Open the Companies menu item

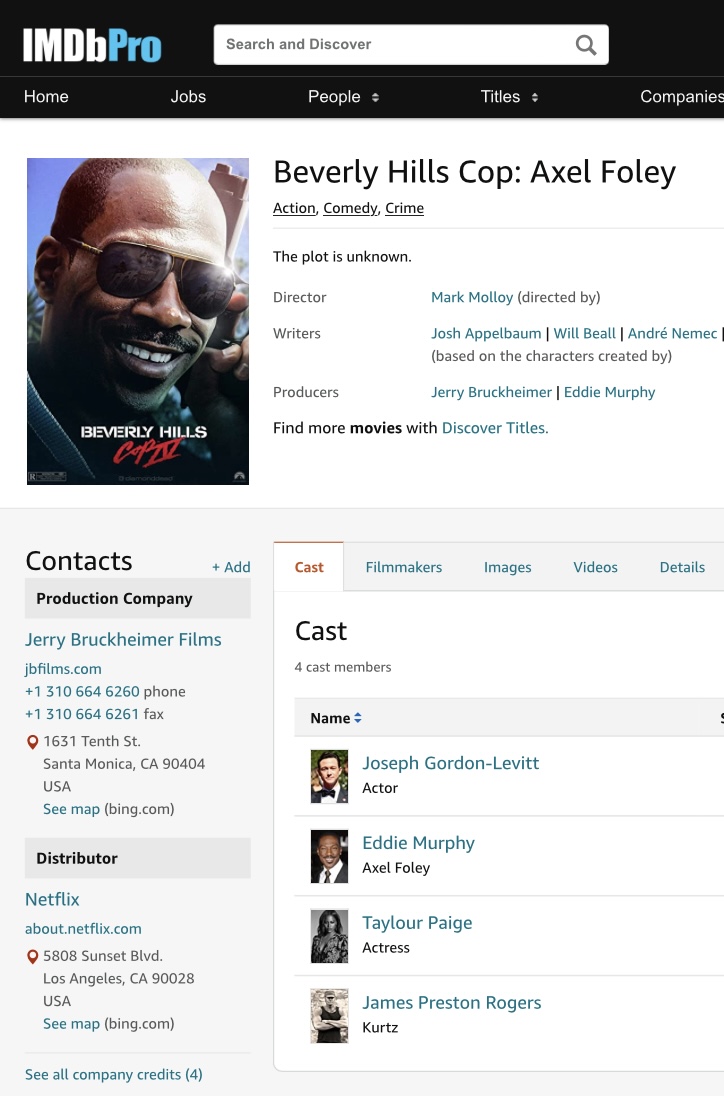coord(681,96)
